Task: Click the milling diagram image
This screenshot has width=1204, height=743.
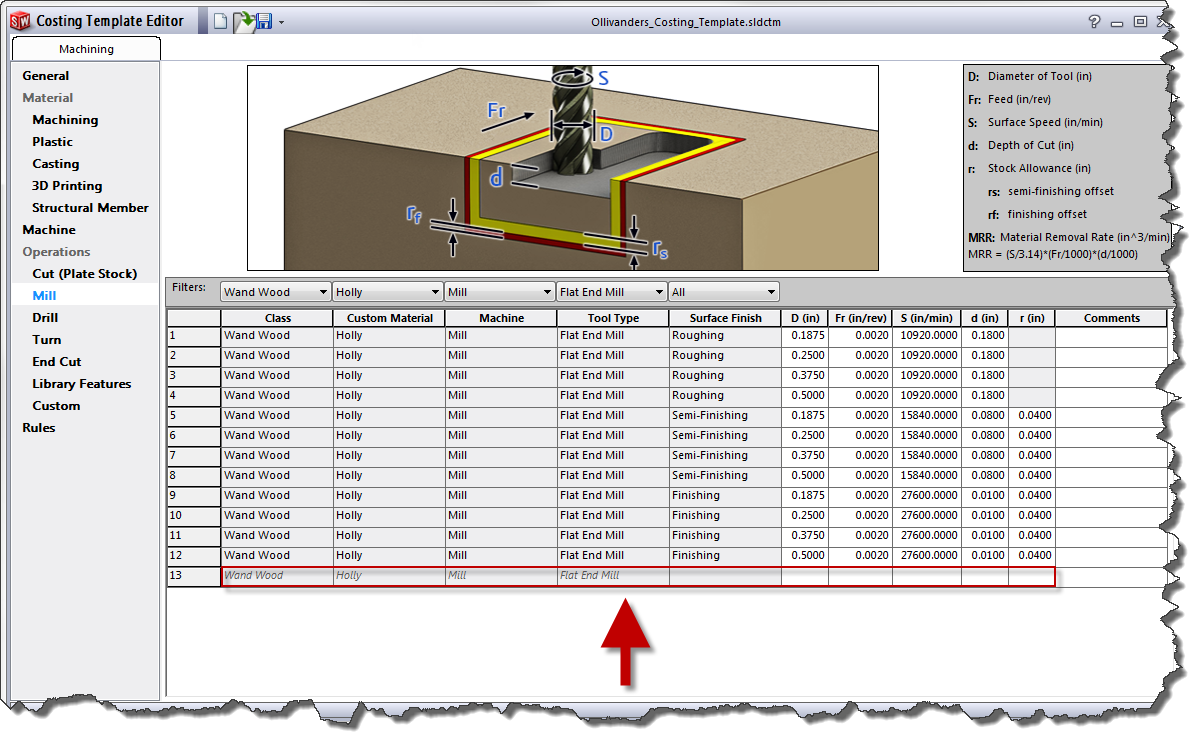Action: click(563, 168)
